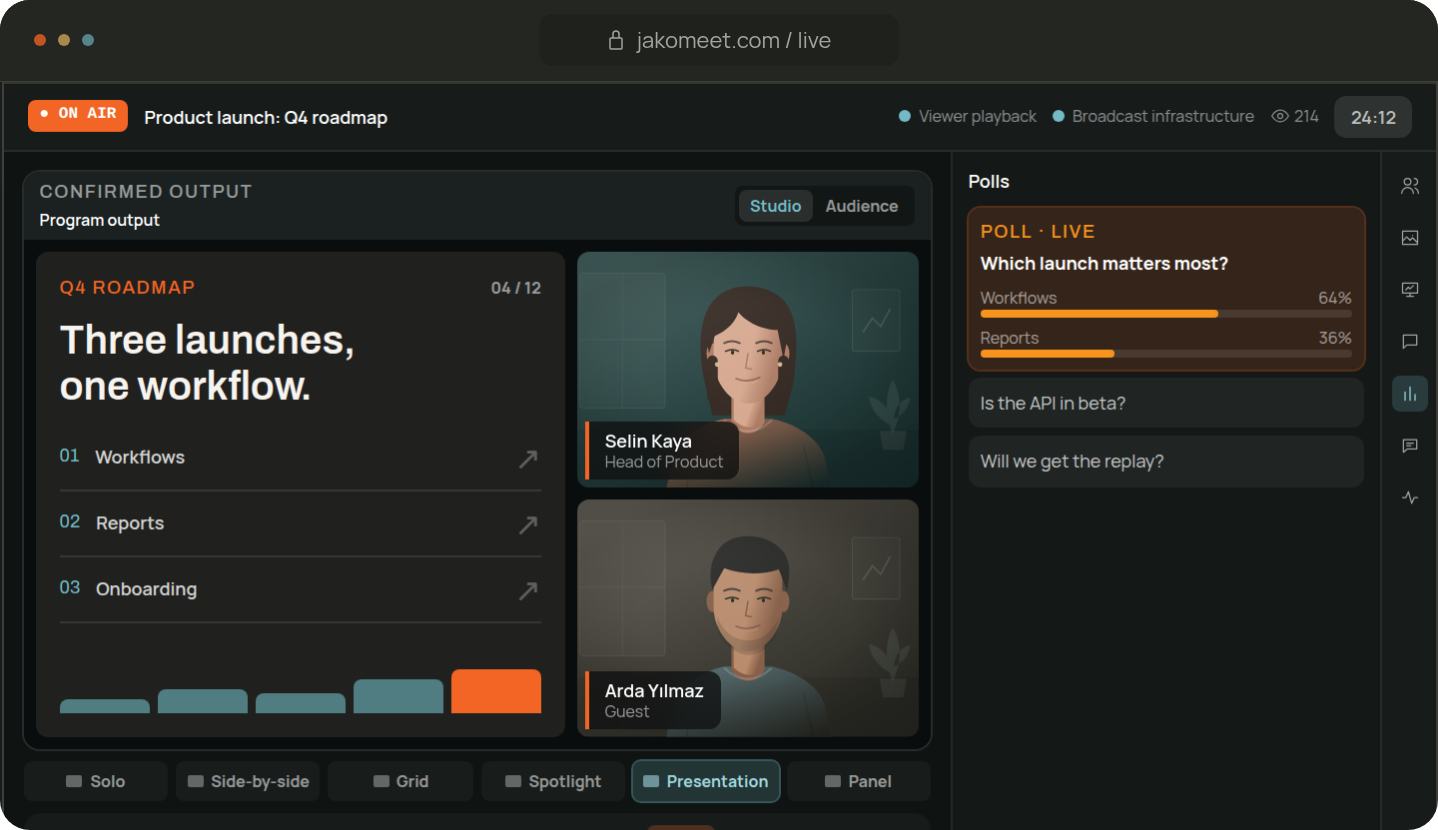Click the Viewer playback status dot

tap(905, 116)
